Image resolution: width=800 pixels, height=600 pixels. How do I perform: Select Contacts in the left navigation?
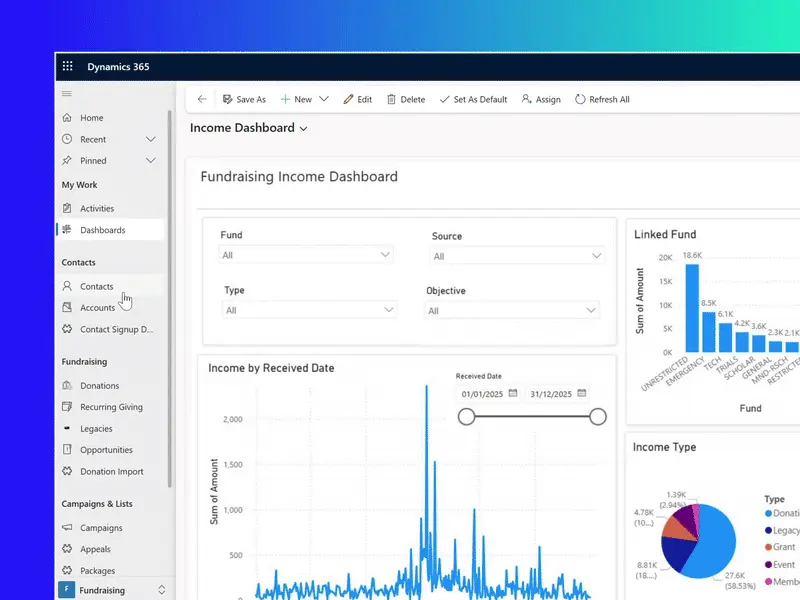click(96, 287)
